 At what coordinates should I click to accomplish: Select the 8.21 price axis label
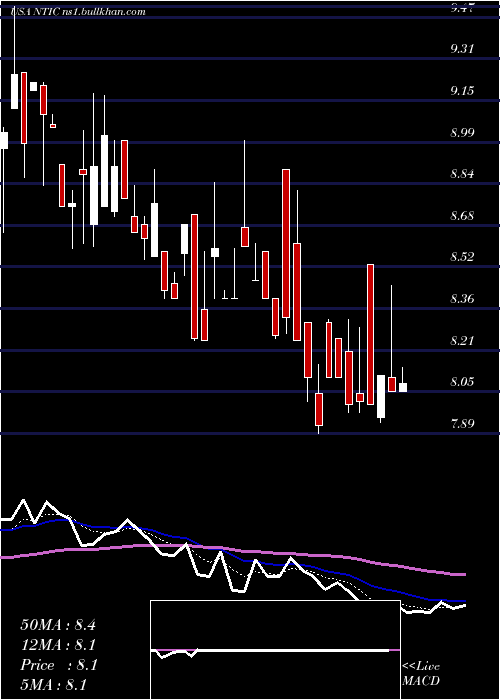click(462, 341)
